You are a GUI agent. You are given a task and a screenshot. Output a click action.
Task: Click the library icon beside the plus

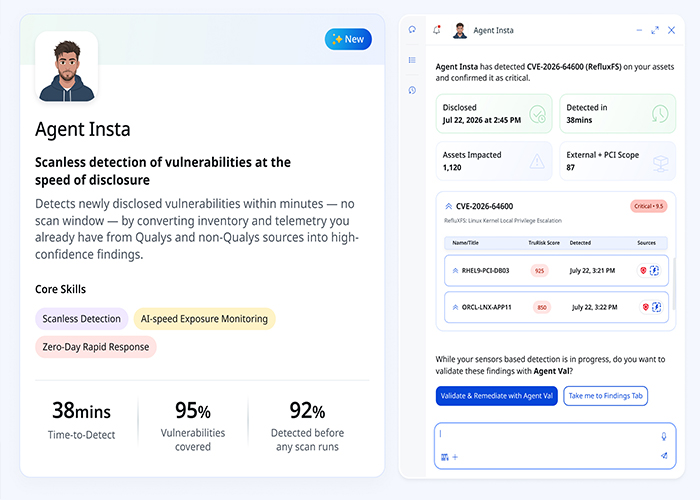coord(445,457)
